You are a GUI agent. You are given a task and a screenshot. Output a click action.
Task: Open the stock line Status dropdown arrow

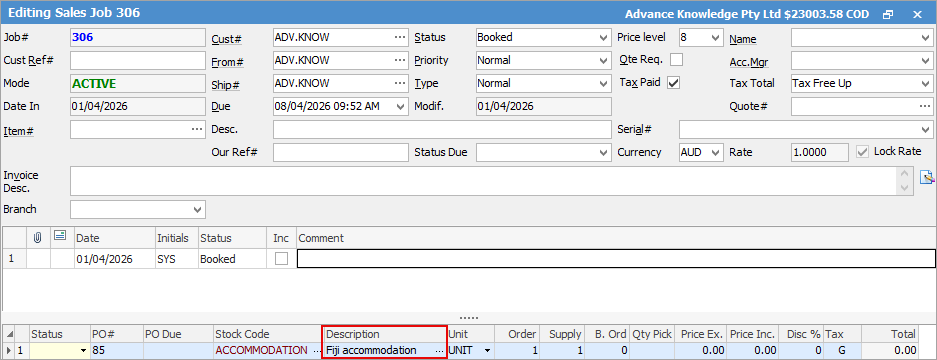coord(83,350)
